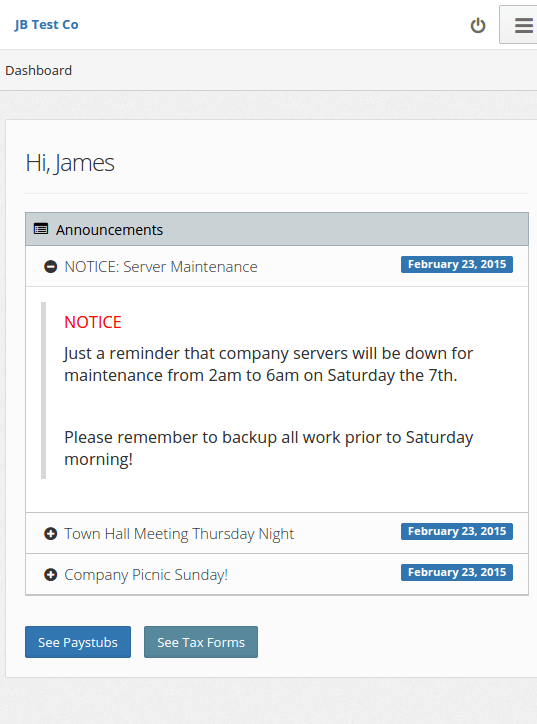Toggle the NOTICE: Server Maintenance announcement title
537x724 pixels.
pos(161,267)
